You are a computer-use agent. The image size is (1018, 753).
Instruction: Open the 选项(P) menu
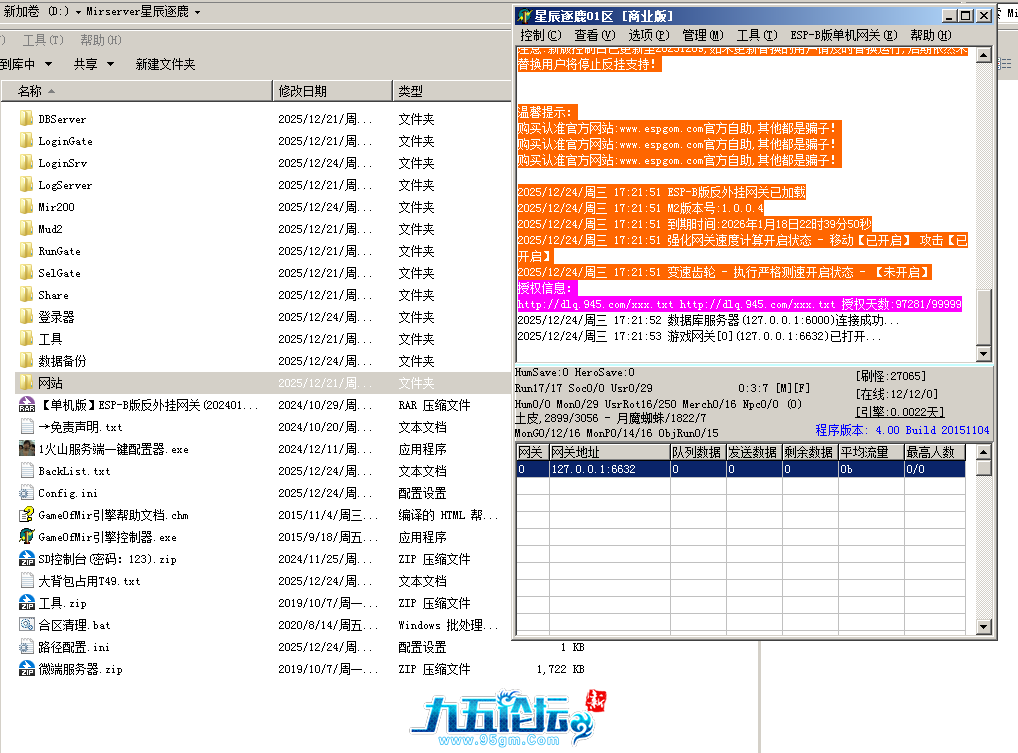[648, 35]
